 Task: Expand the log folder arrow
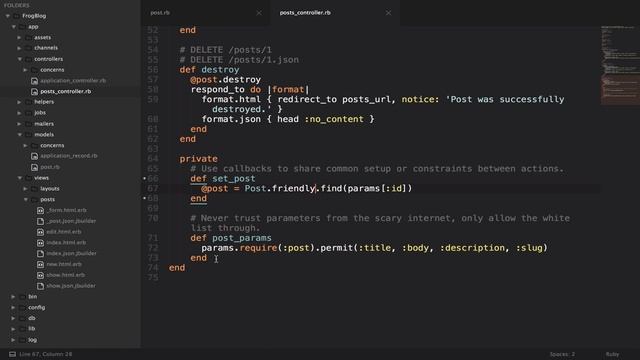[x=13, y=340]
